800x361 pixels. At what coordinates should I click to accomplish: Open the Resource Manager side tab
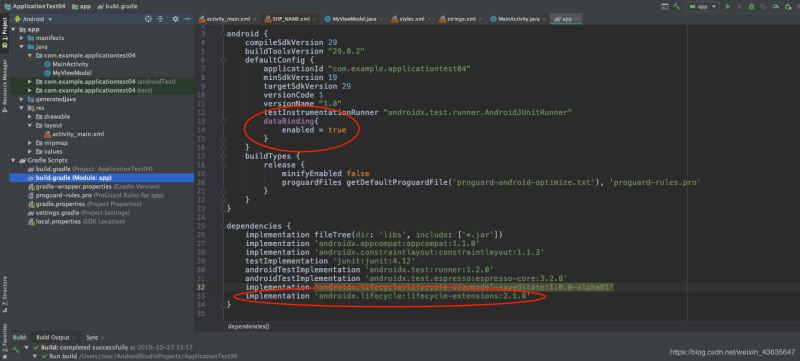(5, 85)
